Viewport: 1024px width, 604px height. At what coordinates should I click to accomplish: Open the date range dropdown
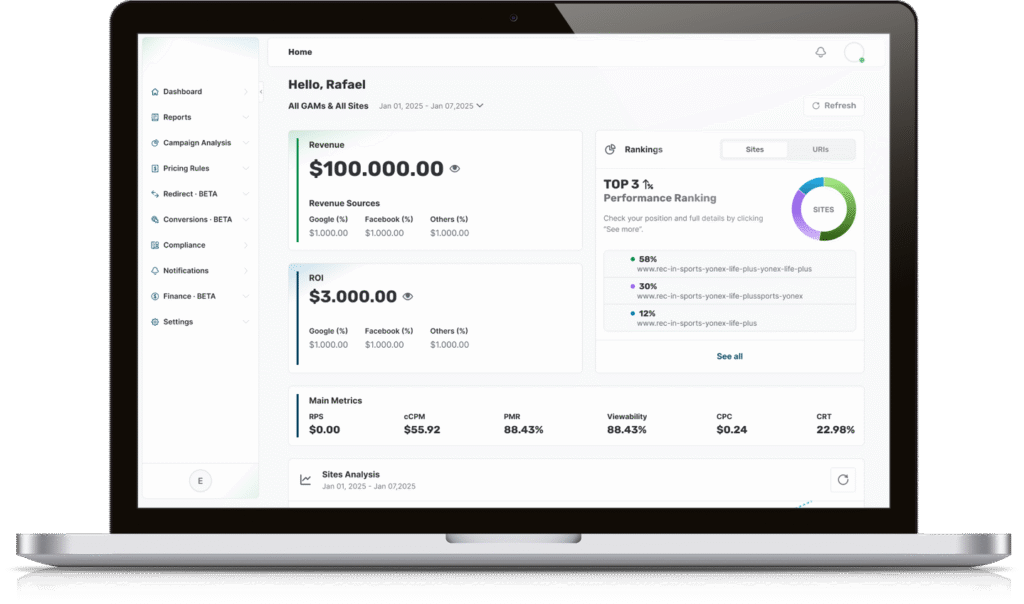click(x=431, y=106)
